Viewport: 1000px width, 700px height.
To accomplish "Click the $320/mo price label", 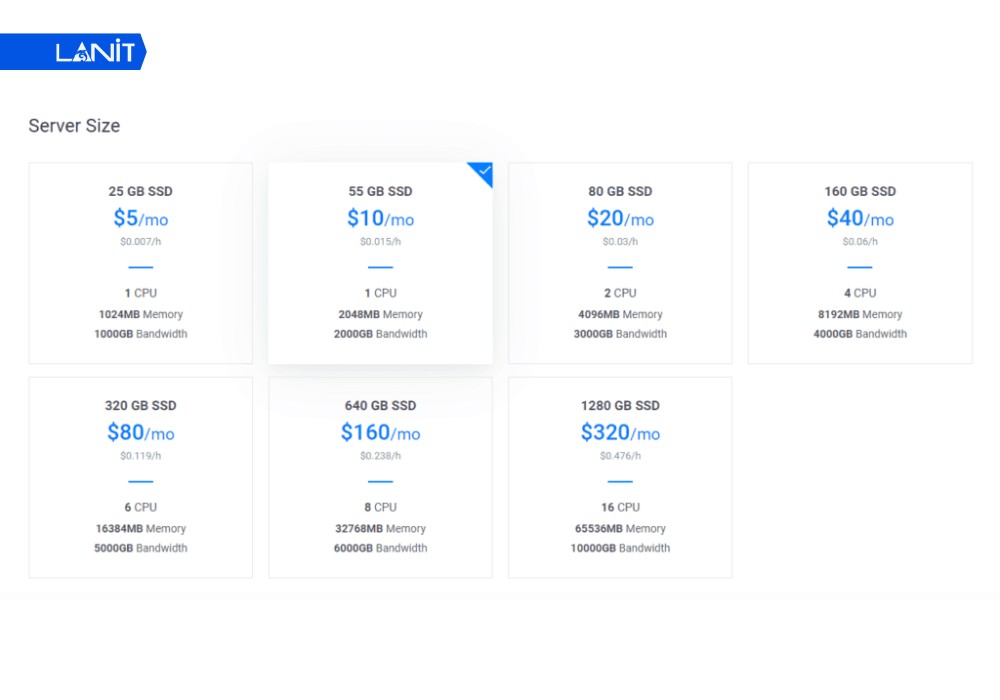I will 620,432.
